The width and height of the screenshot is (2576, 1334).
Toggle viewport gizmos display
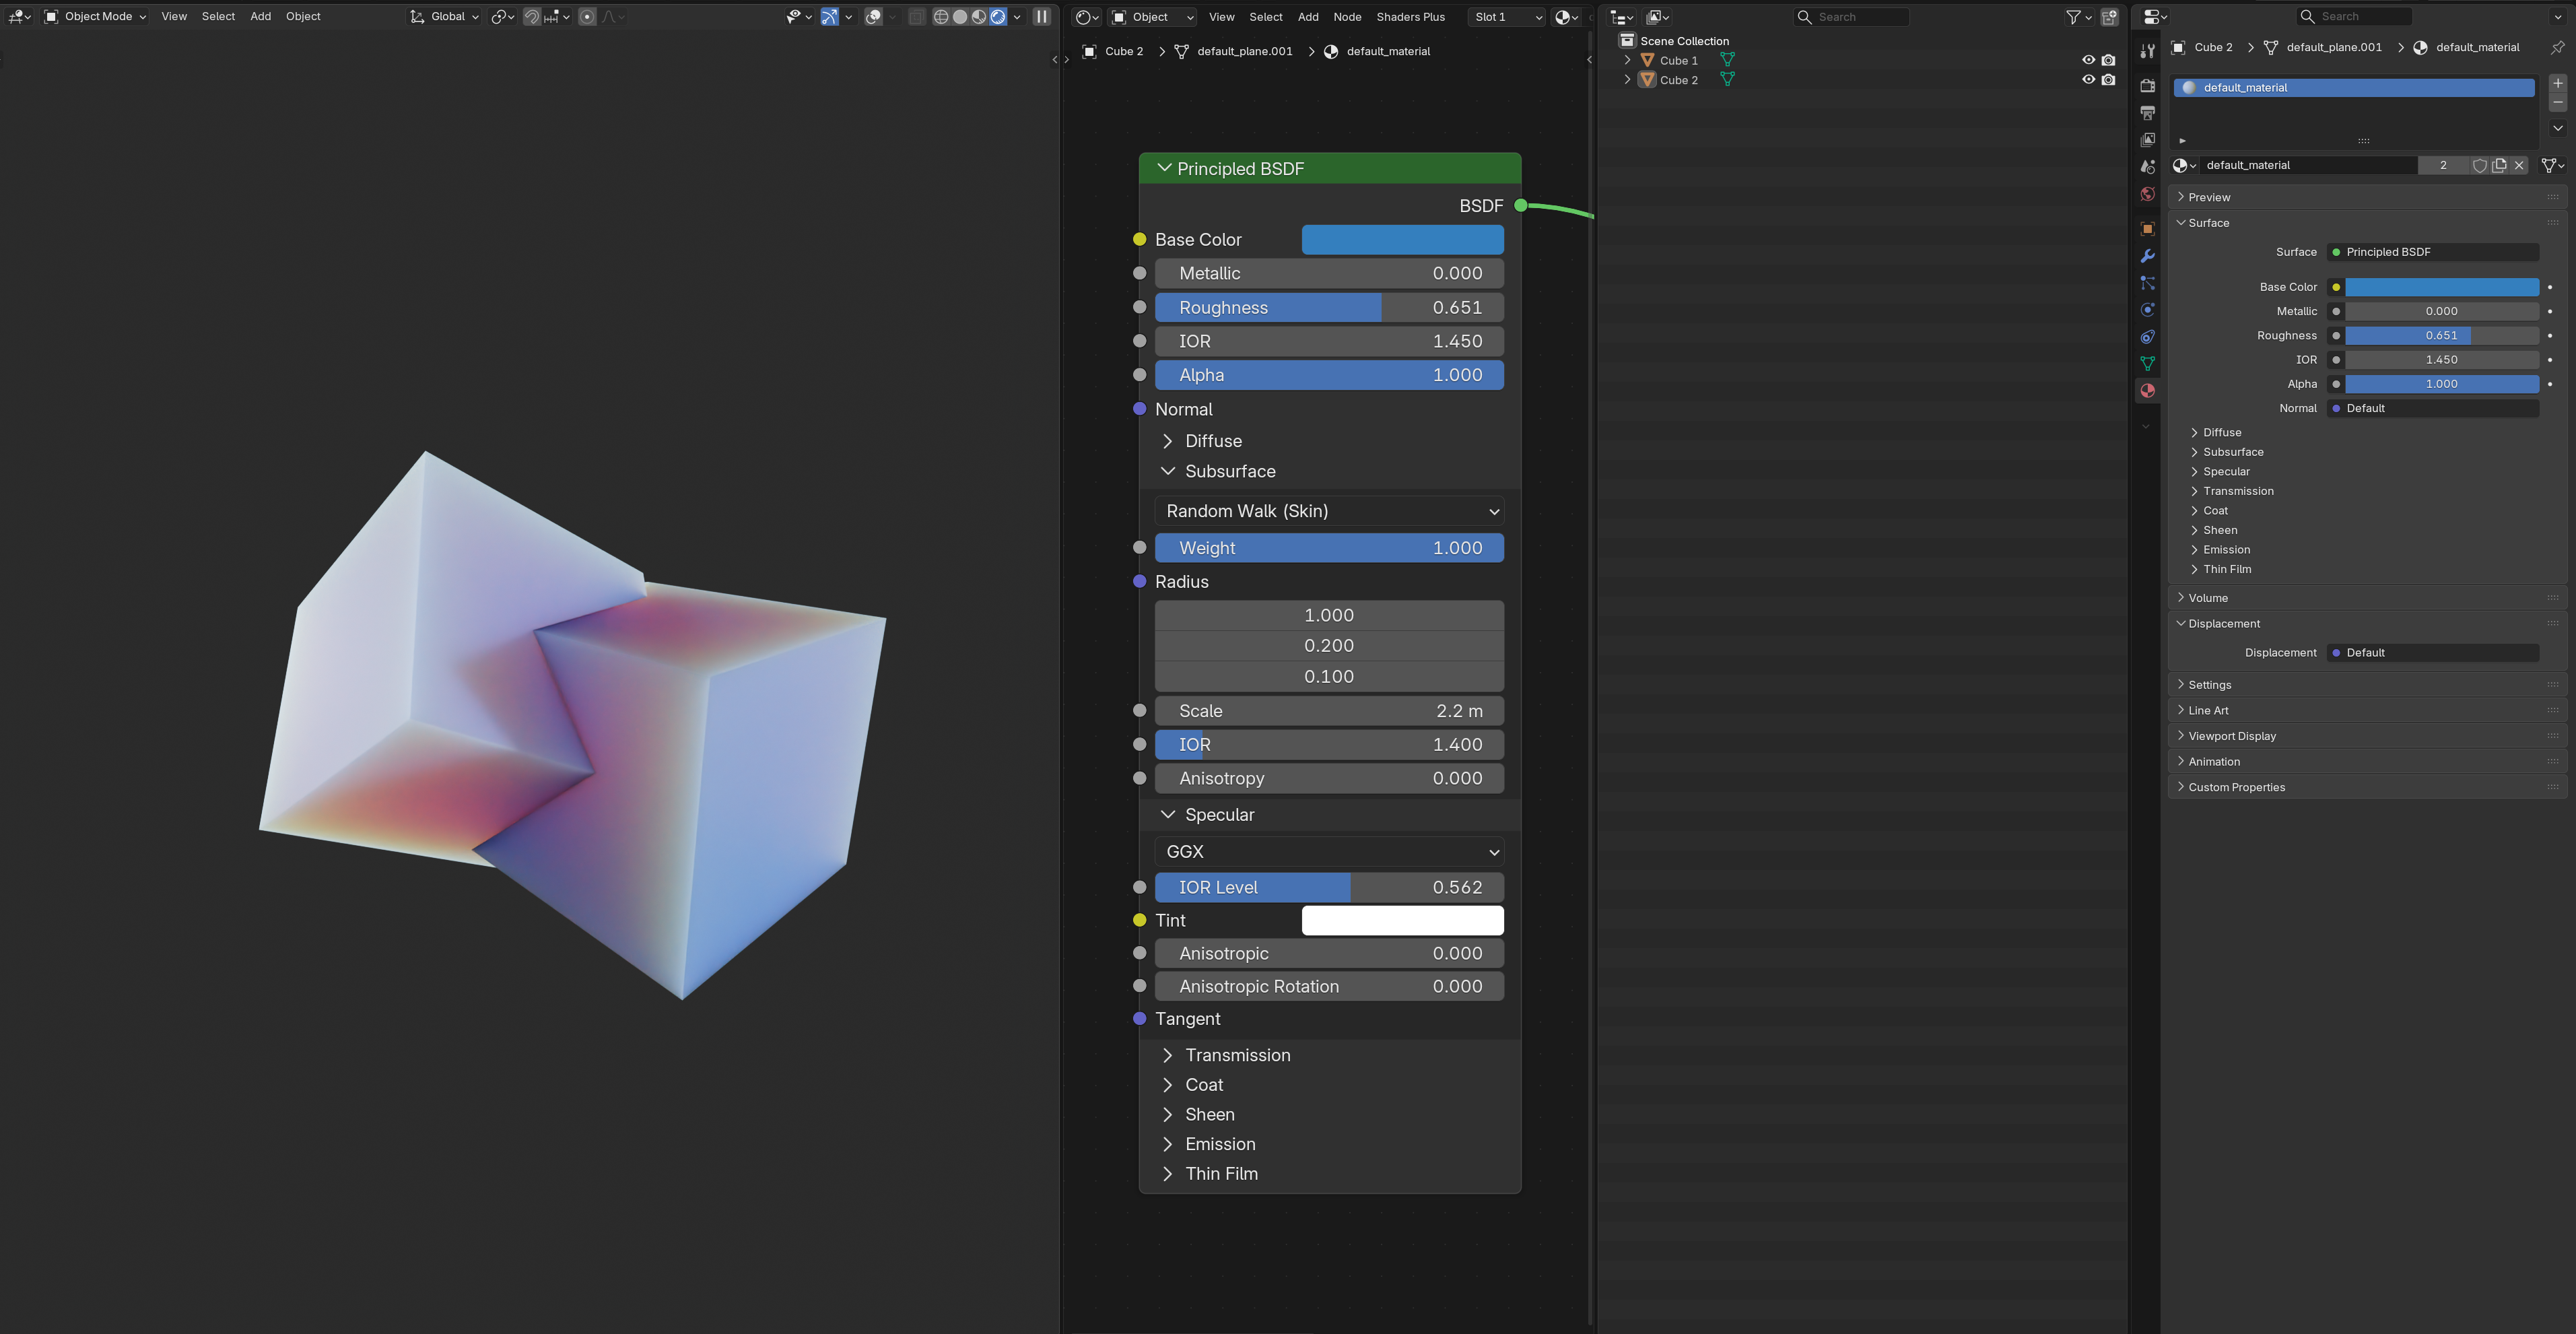tap(829, 17)
